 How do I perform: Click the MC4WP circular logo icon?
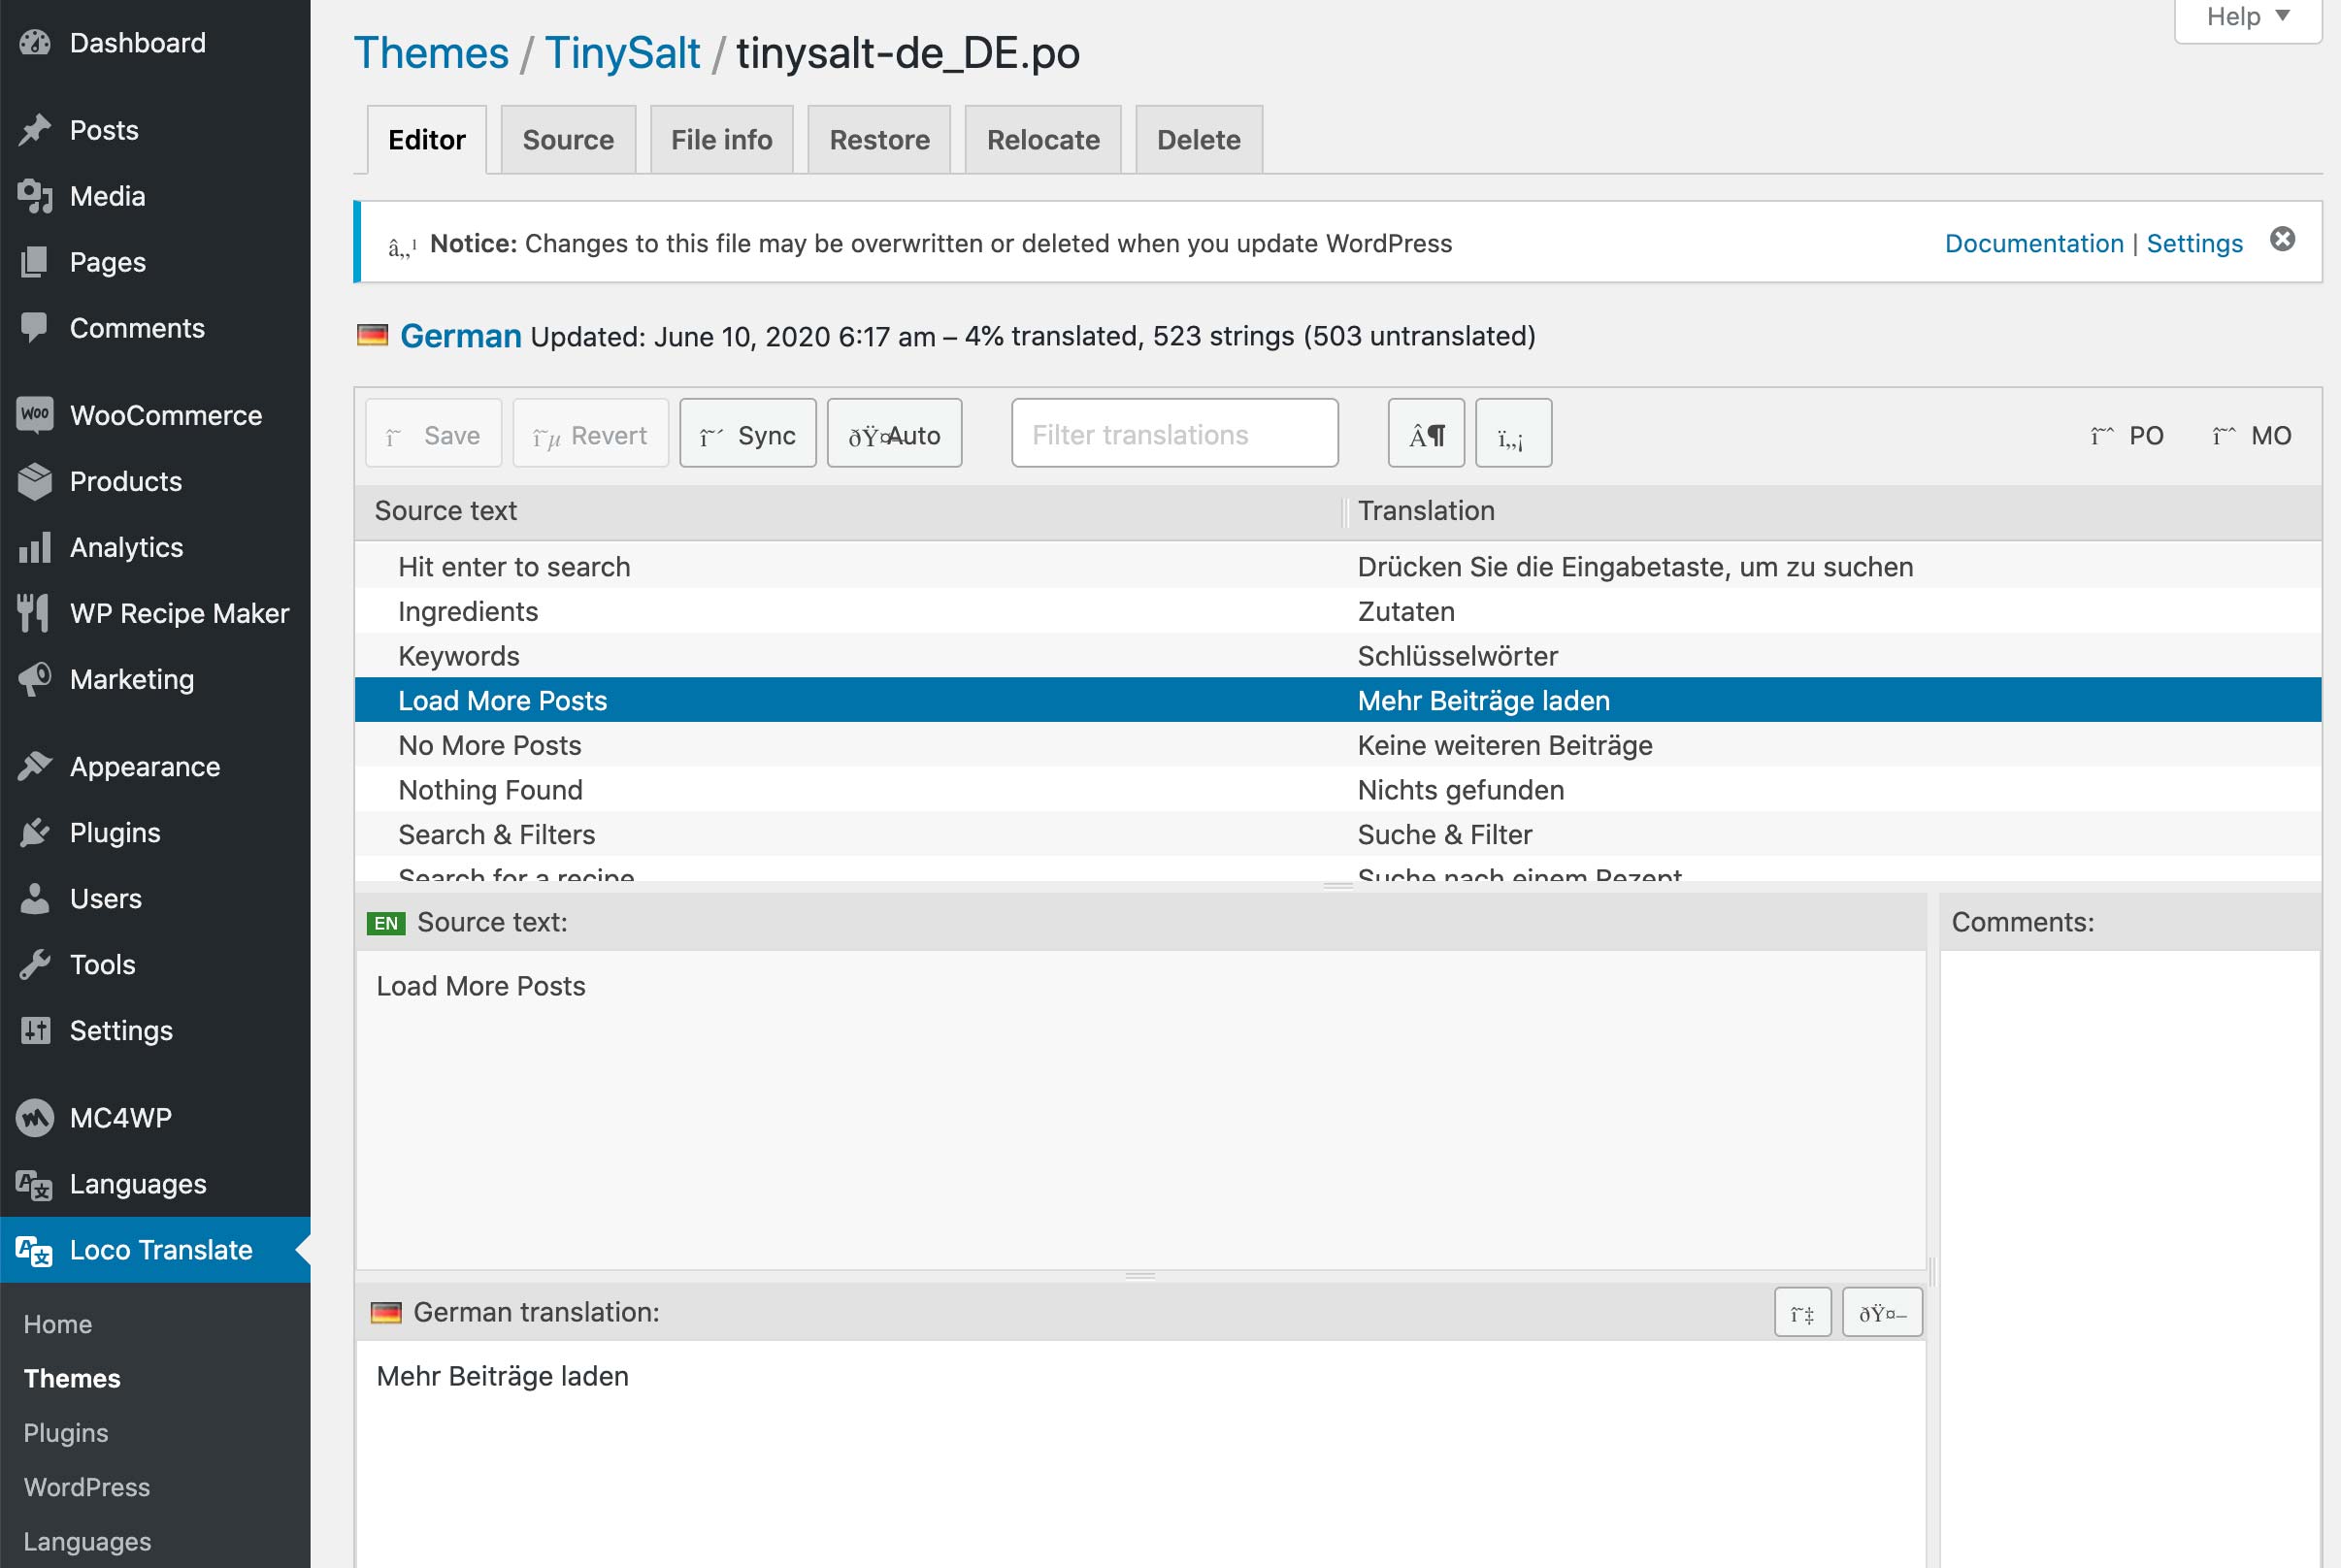point(35,1117)
